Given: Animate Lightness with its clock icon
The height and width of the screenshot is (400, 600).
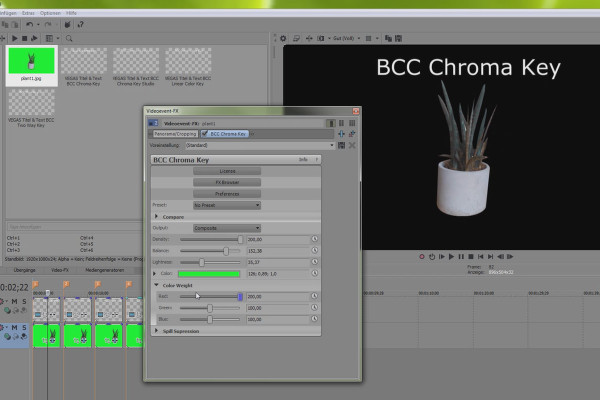Looking at the screenshot, I should point(315,262).
